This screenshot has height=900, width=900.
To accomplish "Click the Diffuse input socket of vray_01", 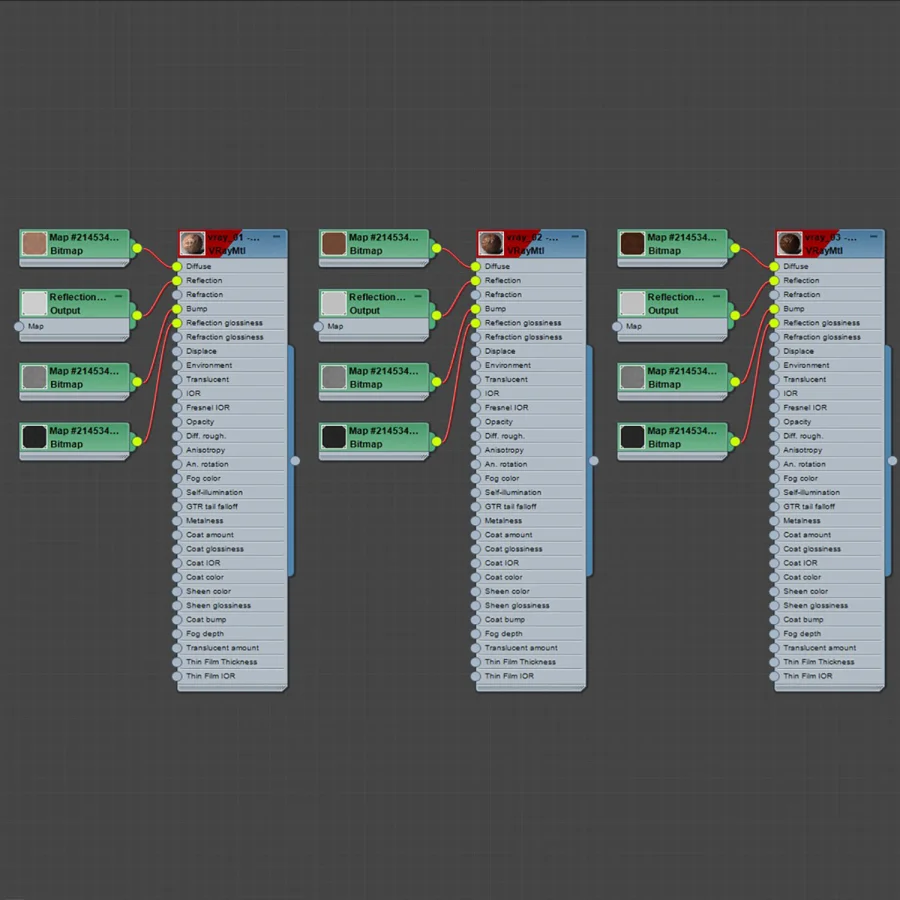I will pos(177,266).
